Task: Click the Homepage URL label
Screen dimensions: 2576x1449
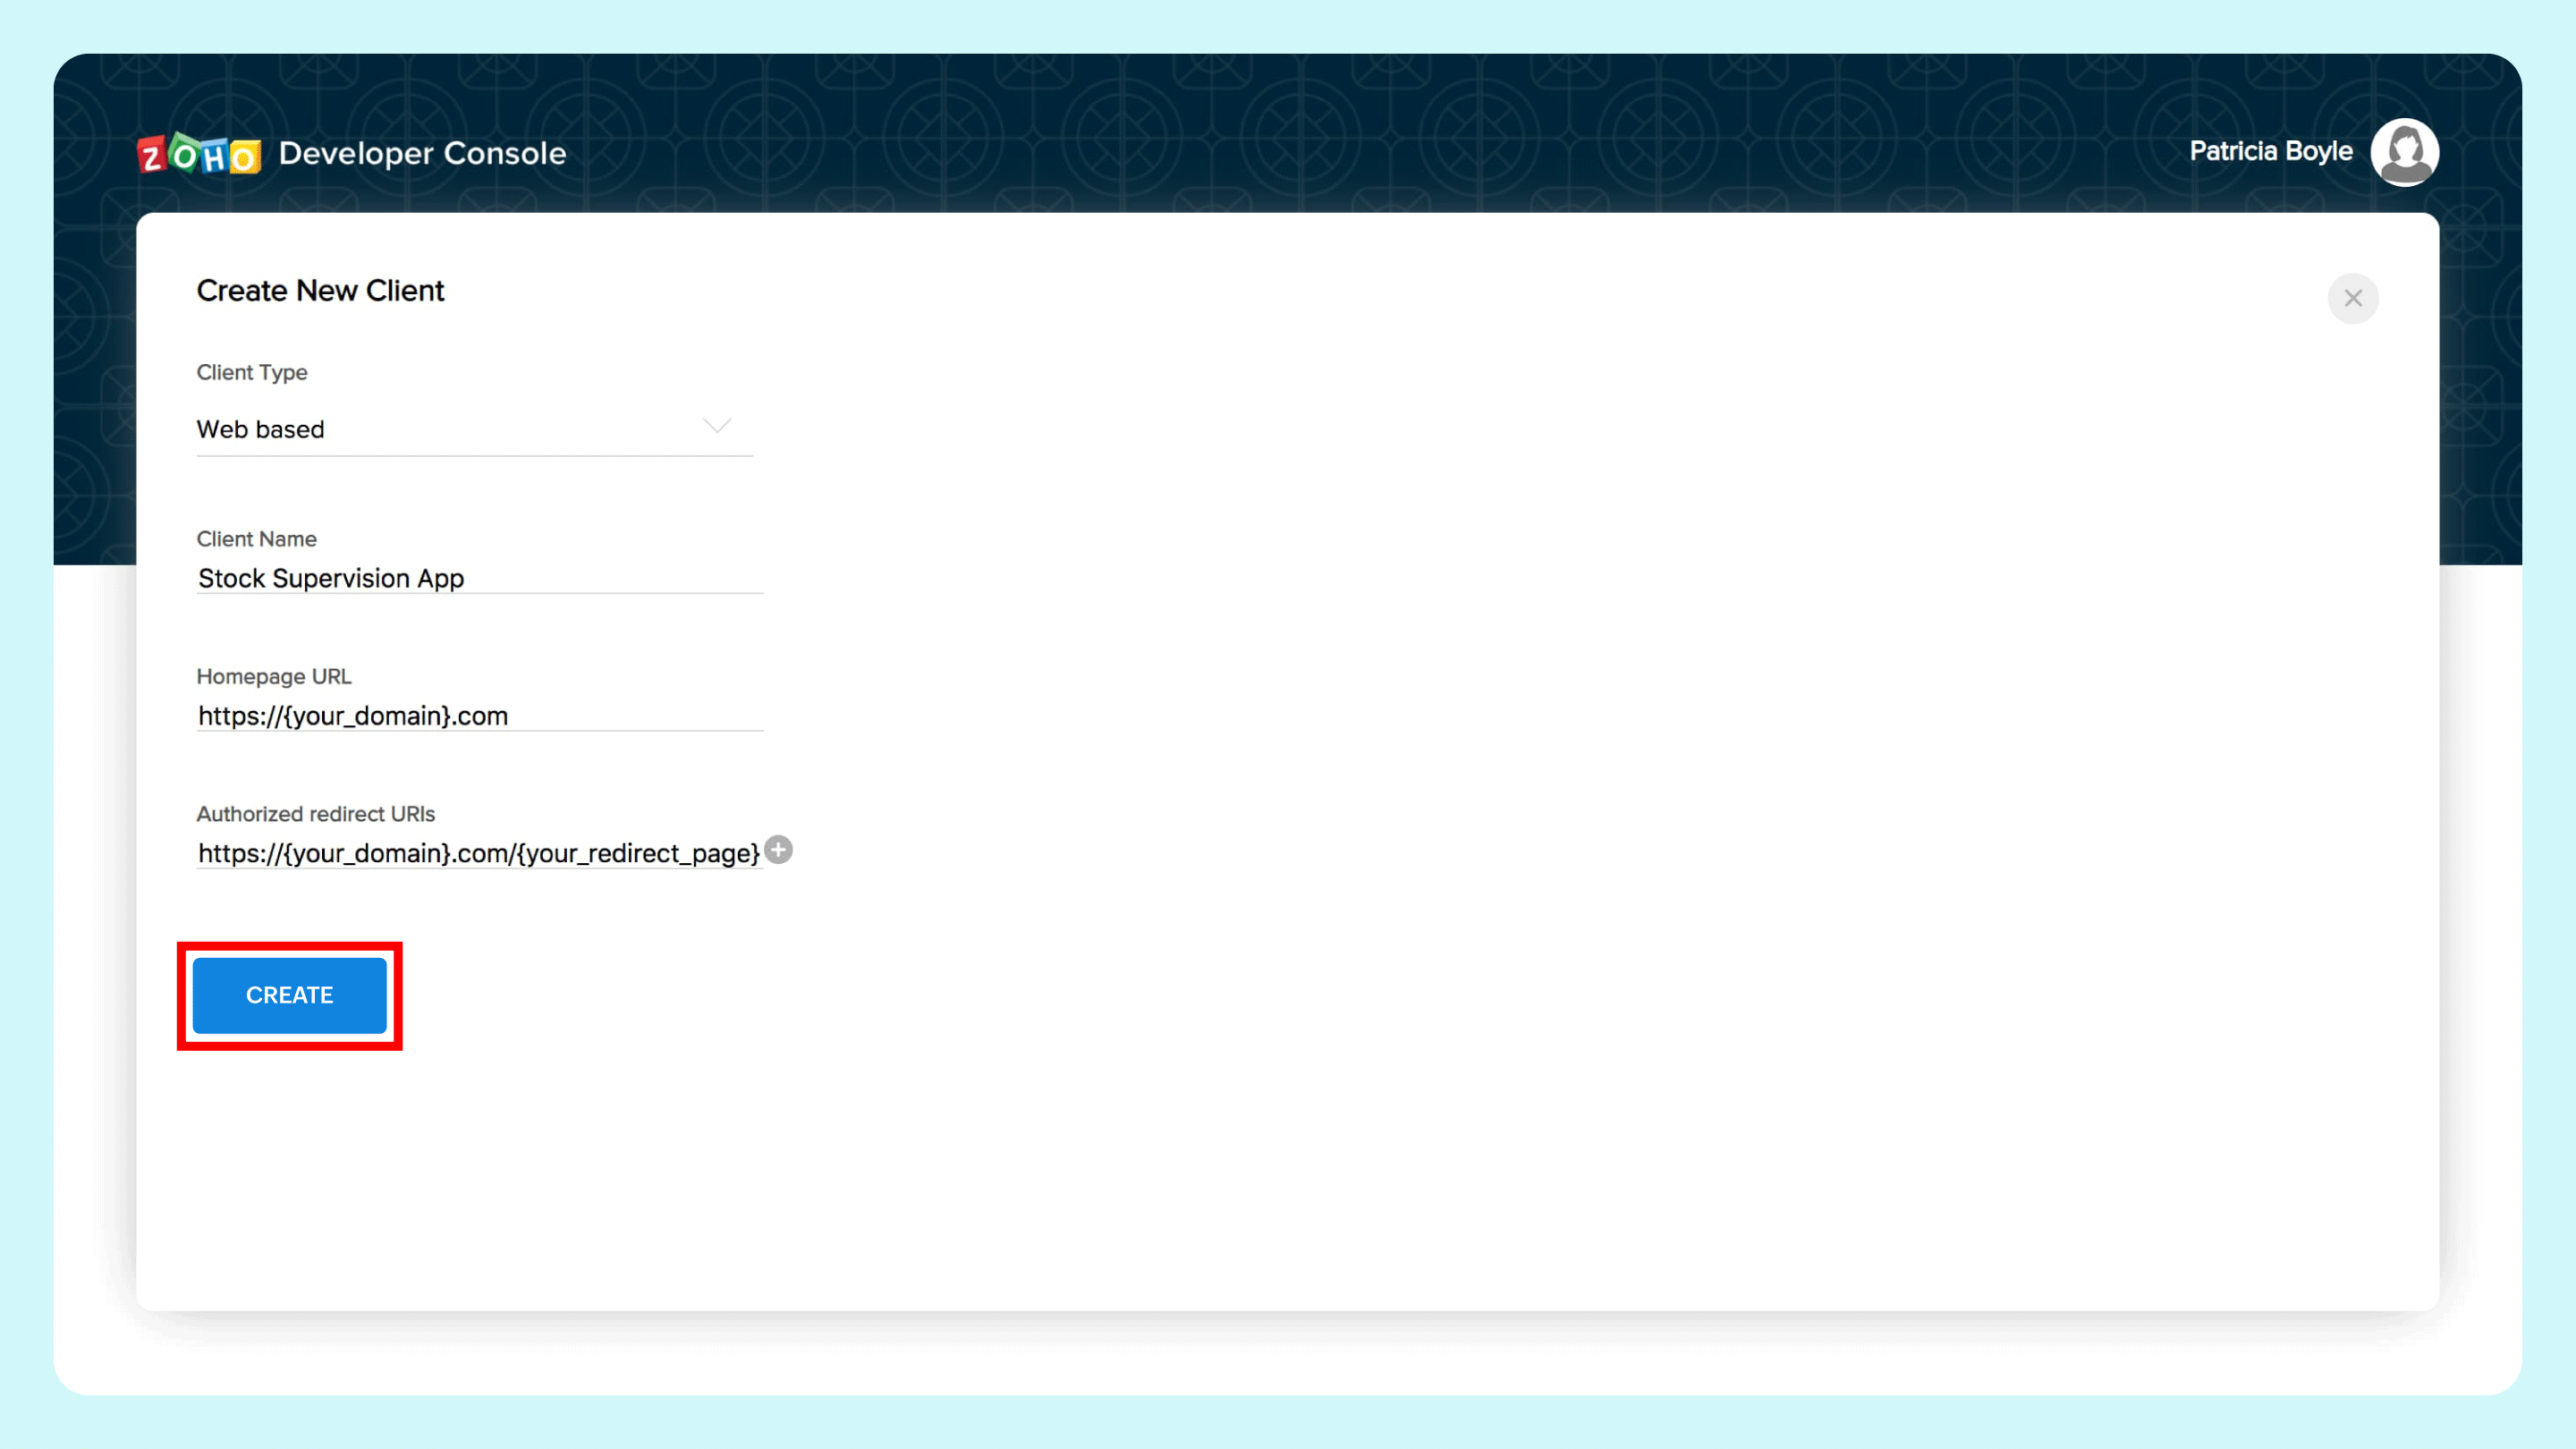Action: pos(274,677)
